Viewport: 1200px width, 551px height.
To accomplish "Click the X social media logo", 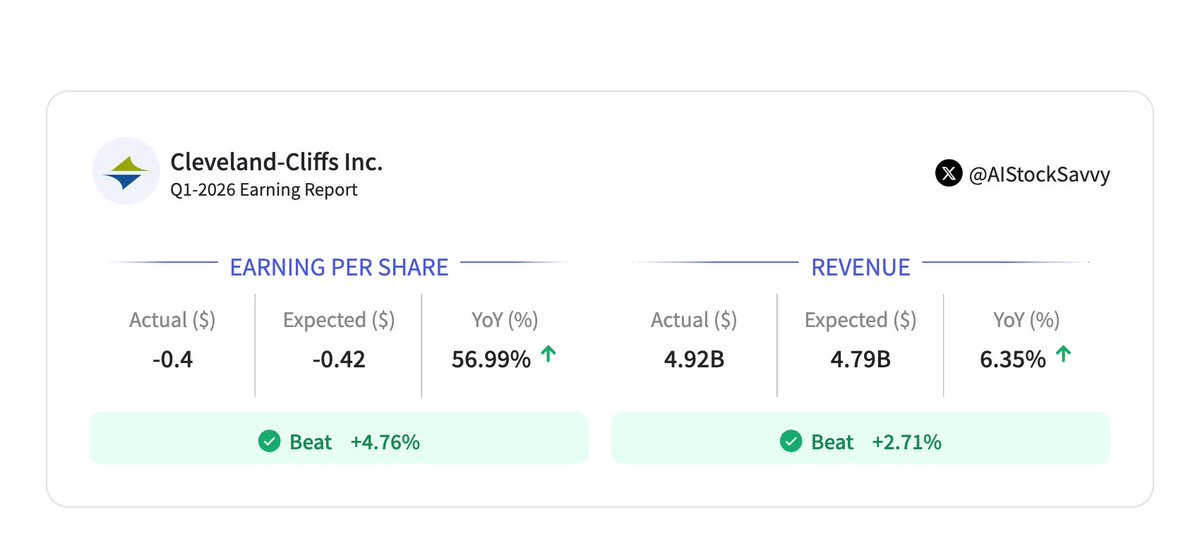I will [x=948, y=174].
